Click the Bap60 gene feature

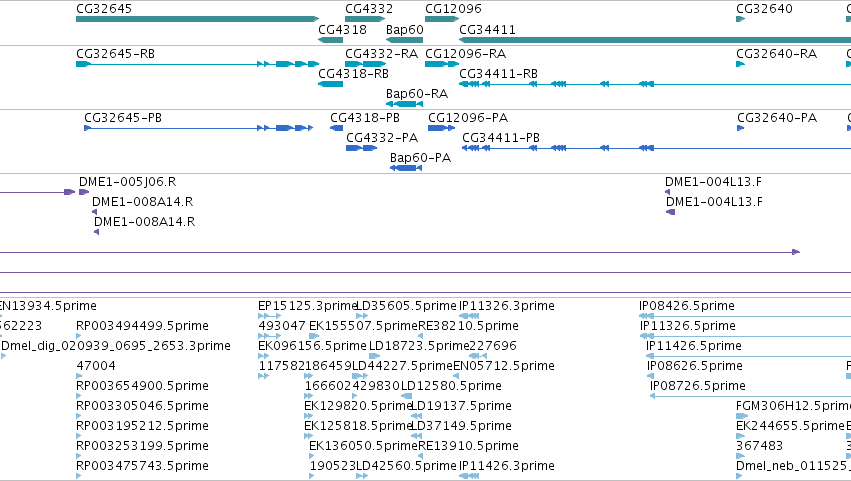pos(404,40)
